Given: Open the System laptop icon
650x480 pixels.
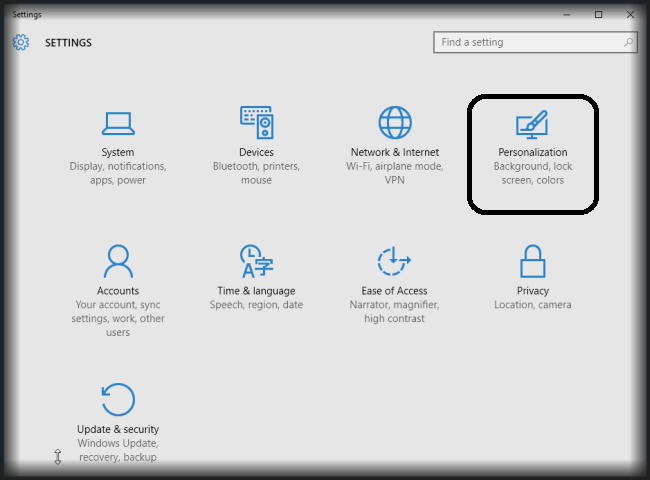Looking at the screenshot, I should click(118, 123).
